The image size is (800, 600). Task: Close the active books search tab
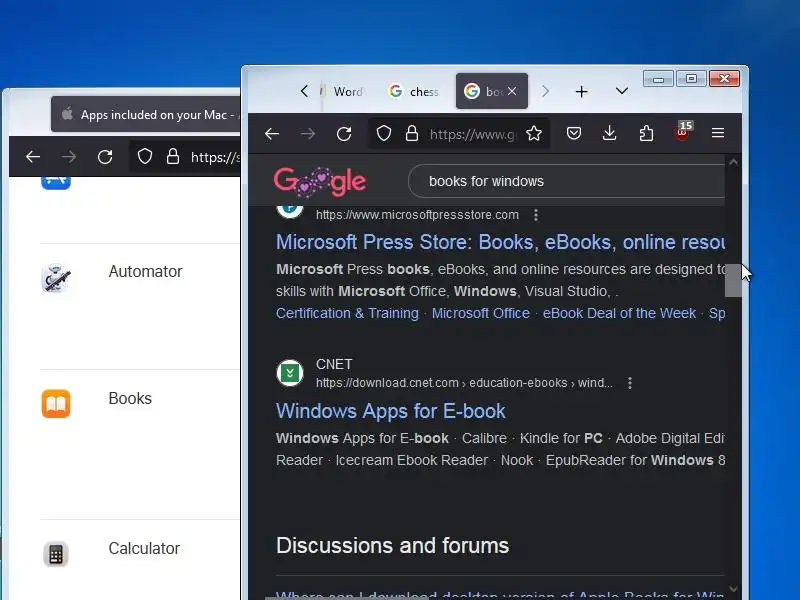coord(512,91)
